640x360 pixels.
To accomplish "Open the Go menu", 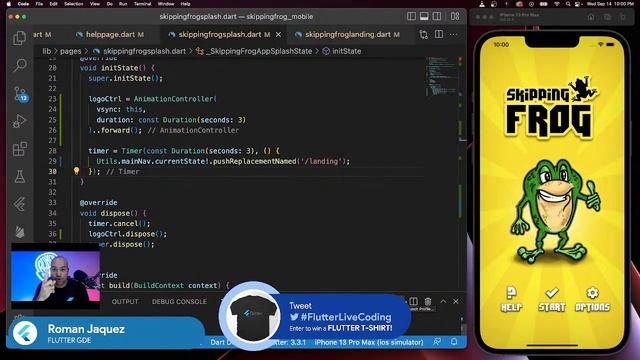I will pos(109,4).
